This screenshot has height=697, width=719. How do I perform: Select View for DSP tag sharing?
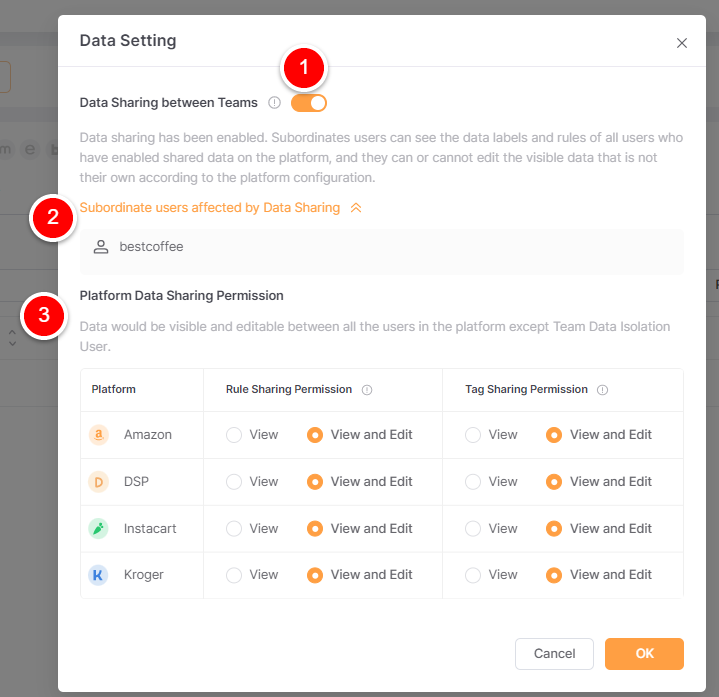point(473,481)
